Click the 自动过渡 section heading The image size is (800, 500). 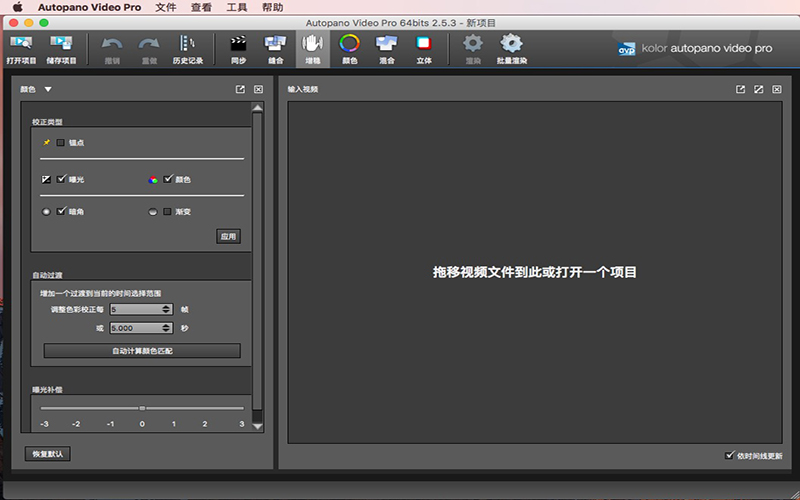pos(47,275)
